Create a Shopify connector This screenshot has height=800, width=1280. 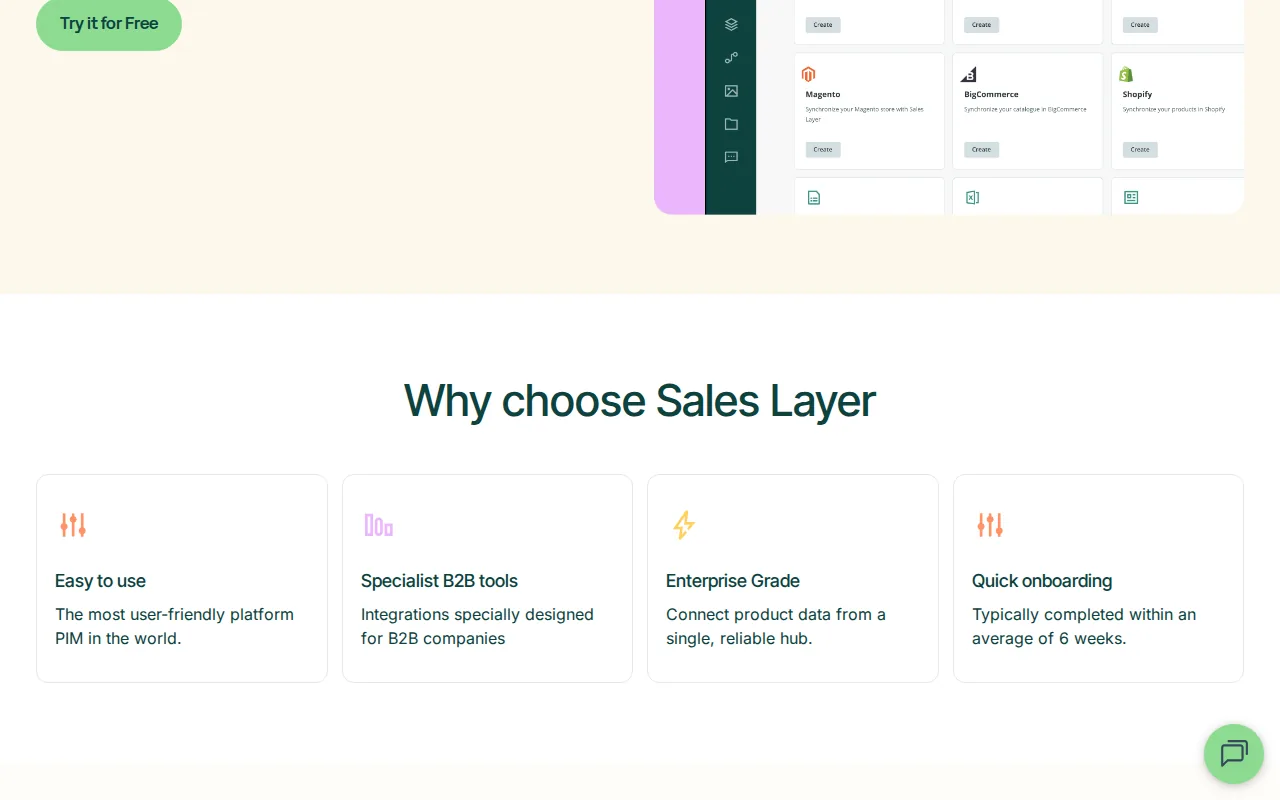click(1140, 150)
